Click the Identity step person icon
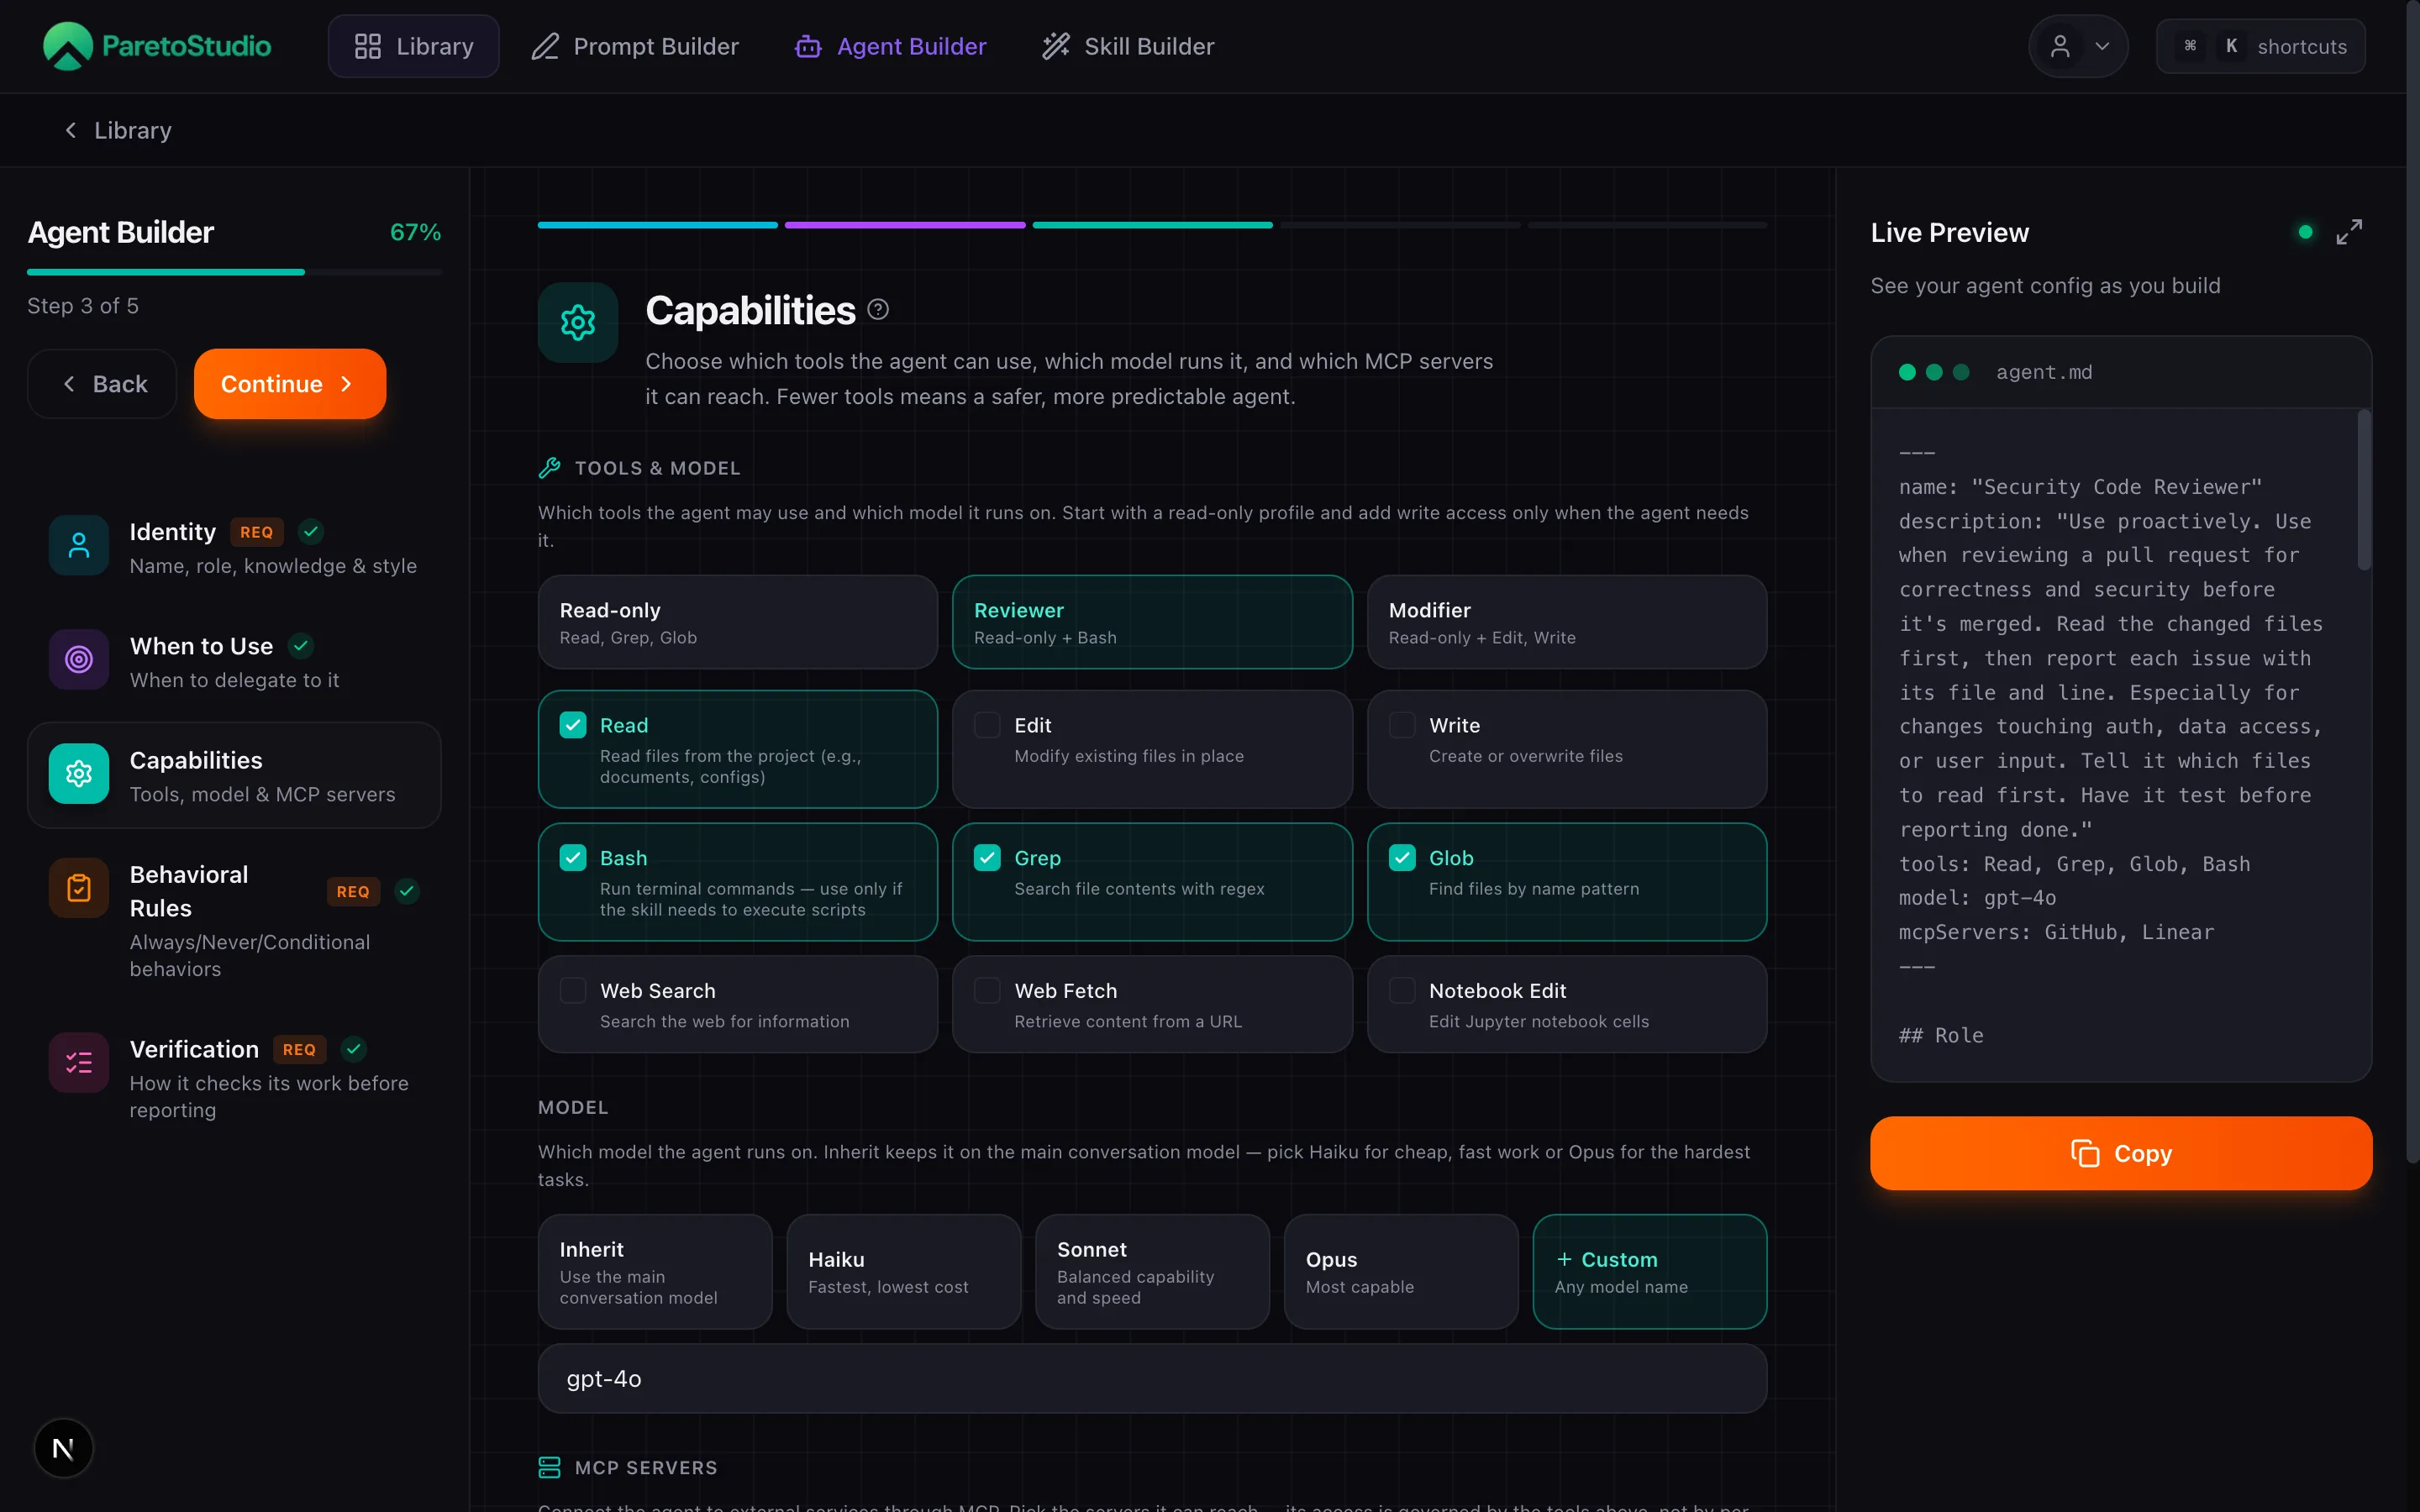This screenshot has height=1512, width=2420. (79, 545)
